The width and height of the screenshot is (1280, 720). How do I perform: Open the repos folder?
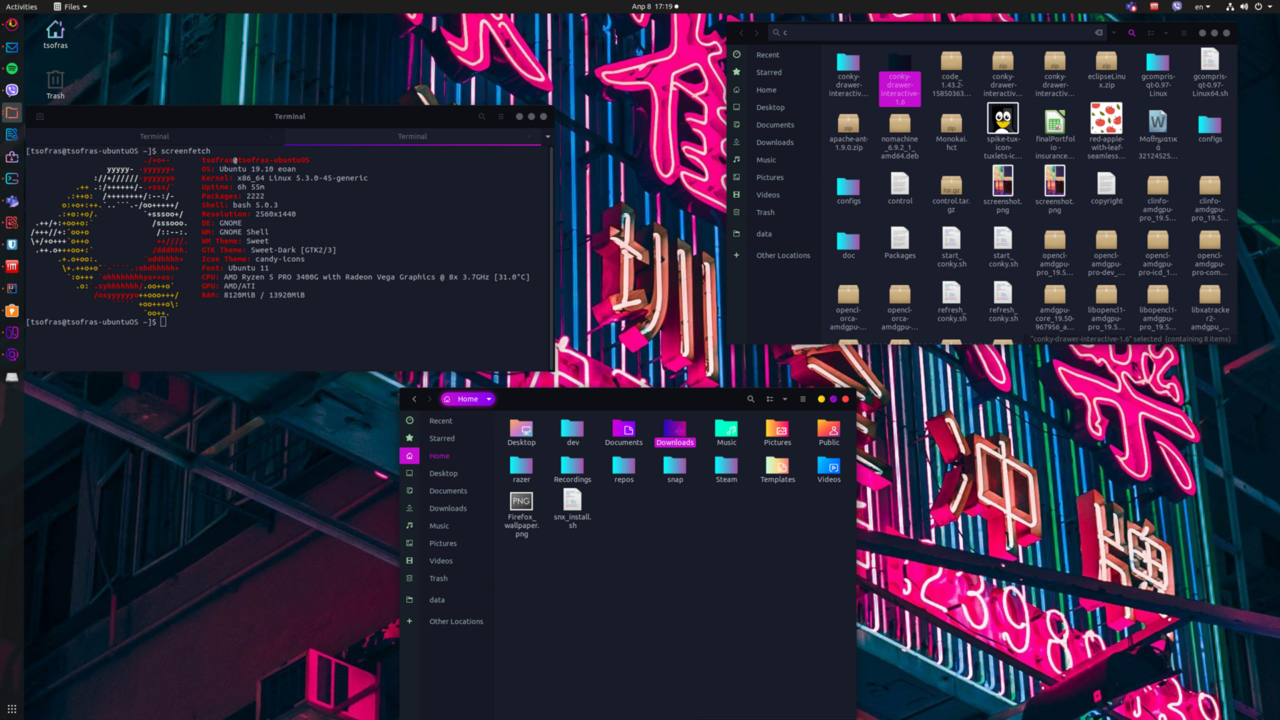tap(623, 470)
